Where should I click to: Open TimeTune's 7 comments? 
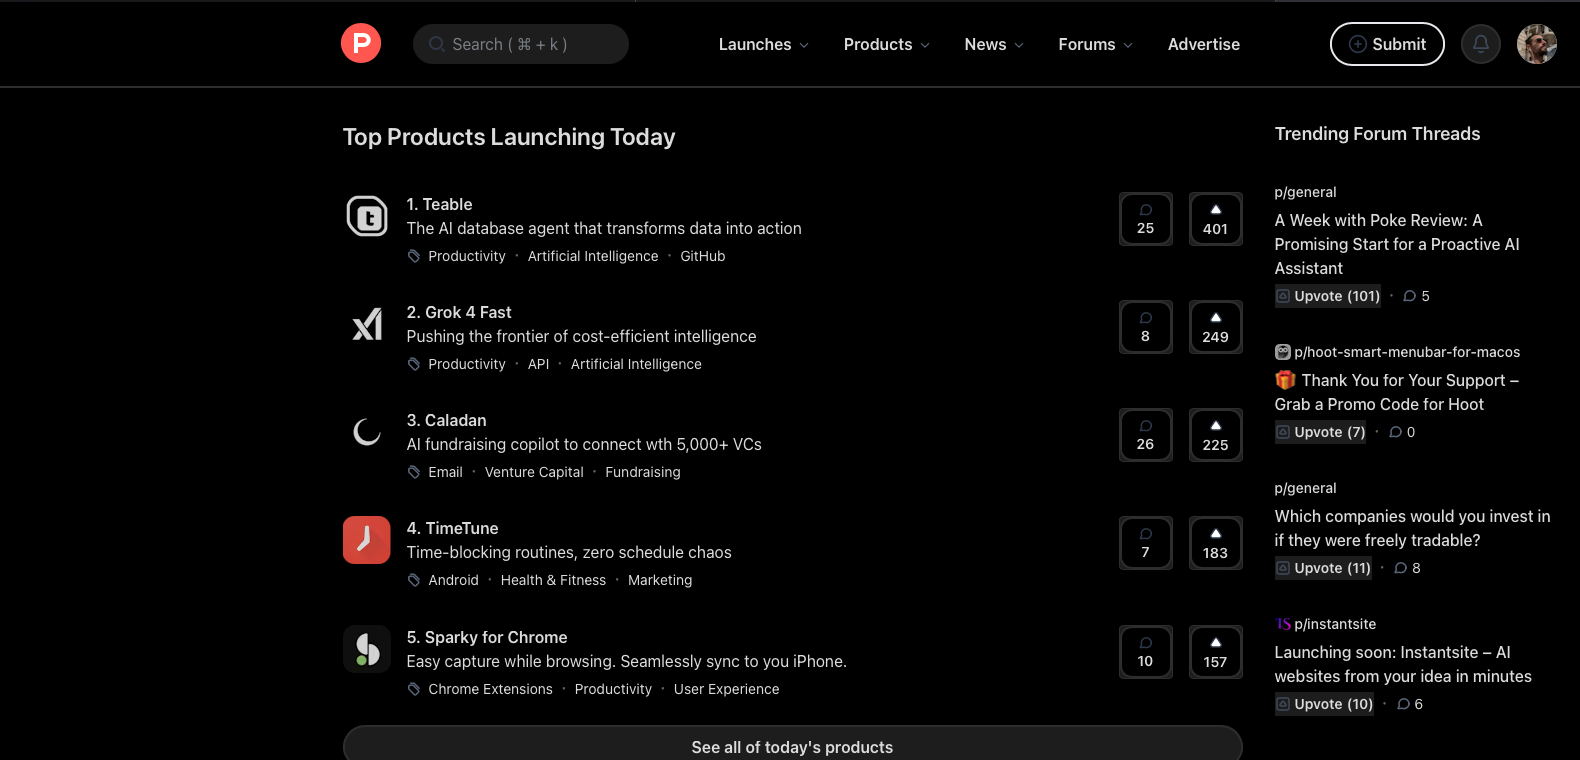(x=1146, y=543)
